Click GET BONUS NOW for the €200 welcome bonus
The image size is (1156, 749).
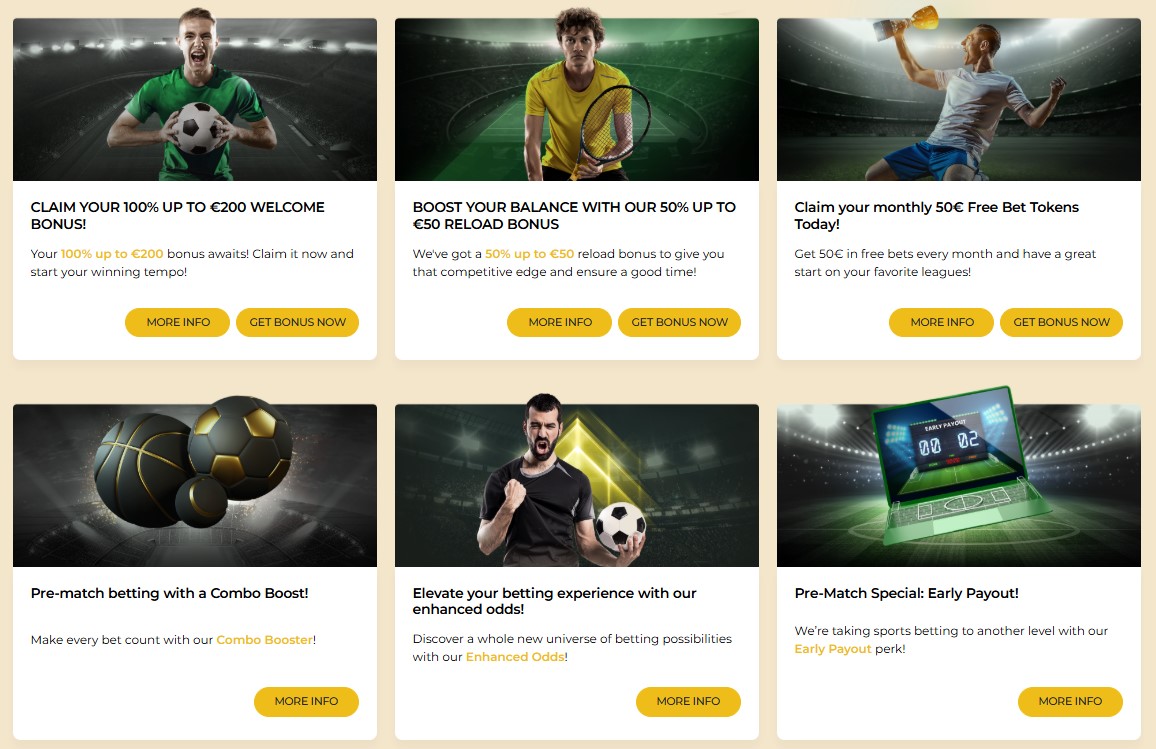297,322
